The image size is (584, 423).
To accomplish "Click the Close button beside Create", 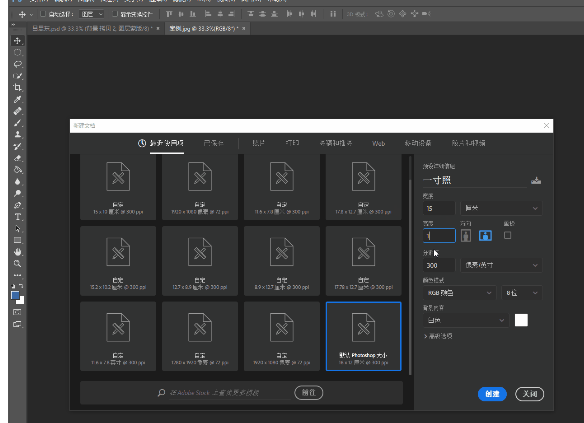I will coord(530,394).
